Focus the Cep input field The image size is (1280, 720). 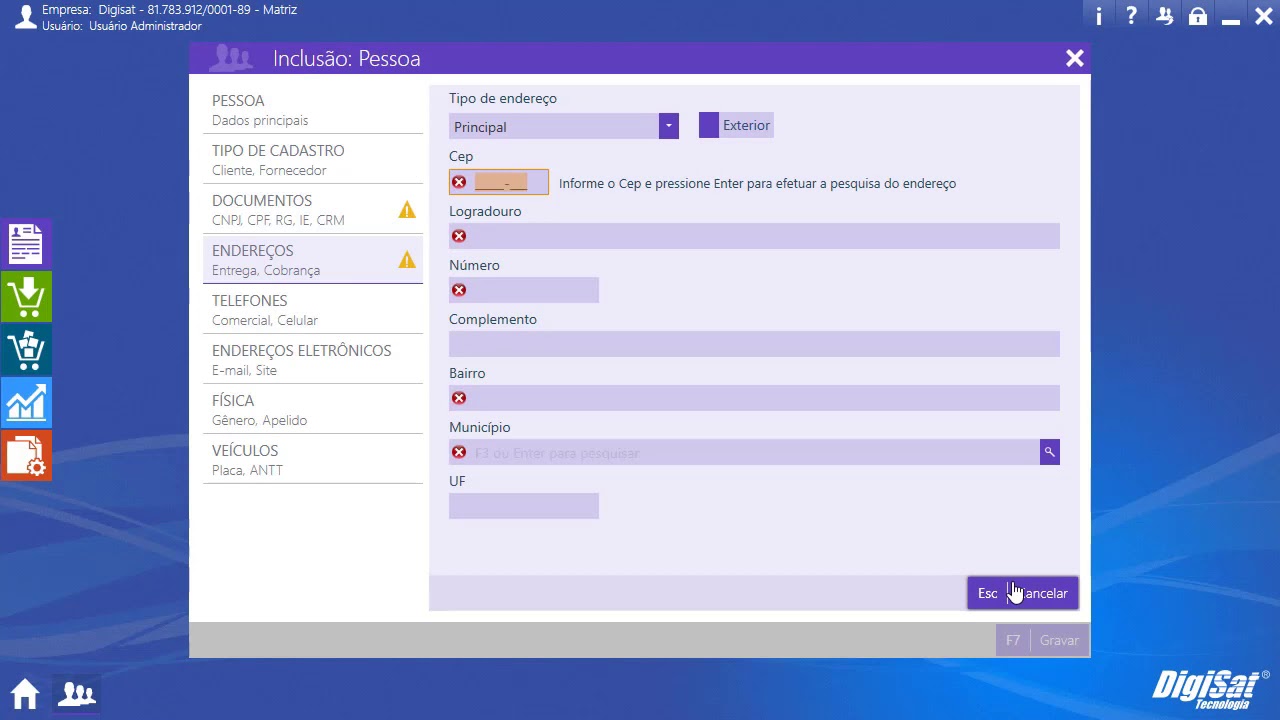click(499, 182)
